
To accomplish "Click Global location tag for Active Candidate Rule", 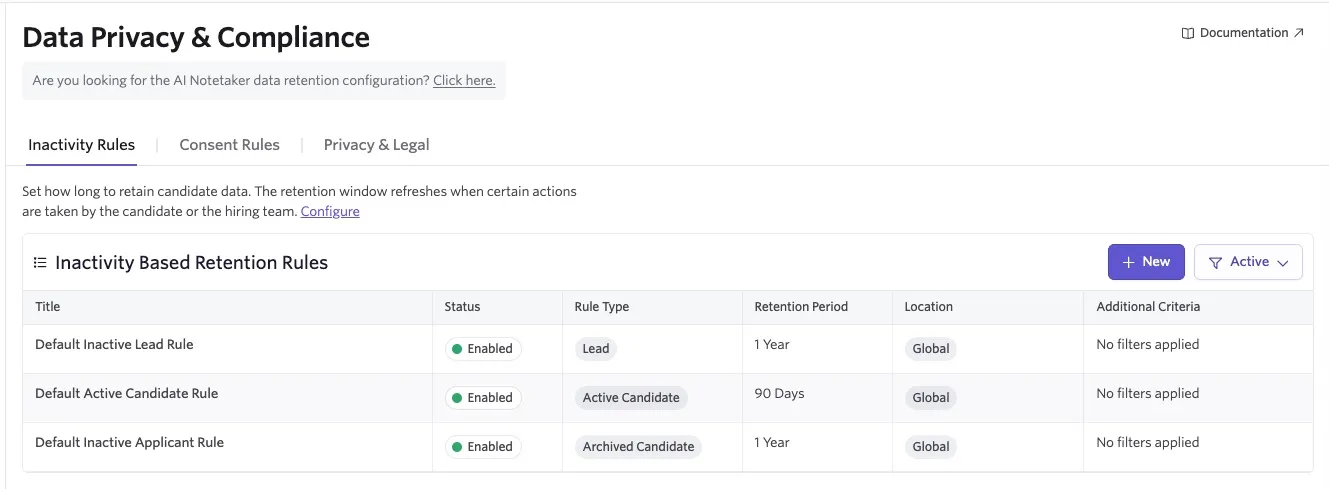I will (x=930, y=398).
